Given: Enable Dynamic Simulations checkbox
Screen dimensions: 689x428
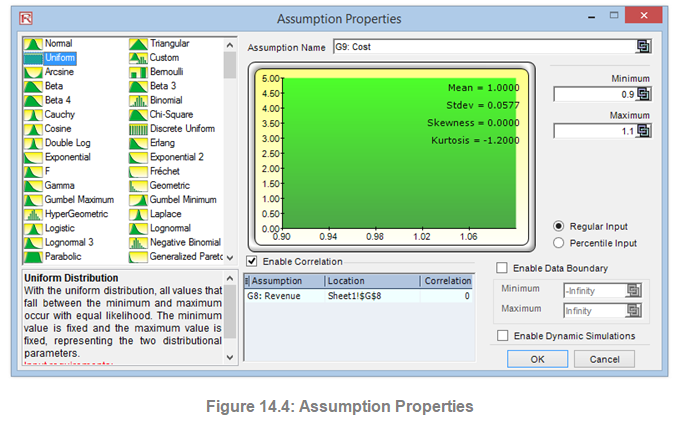Looking at the screenshot, I should click(502, 336).
